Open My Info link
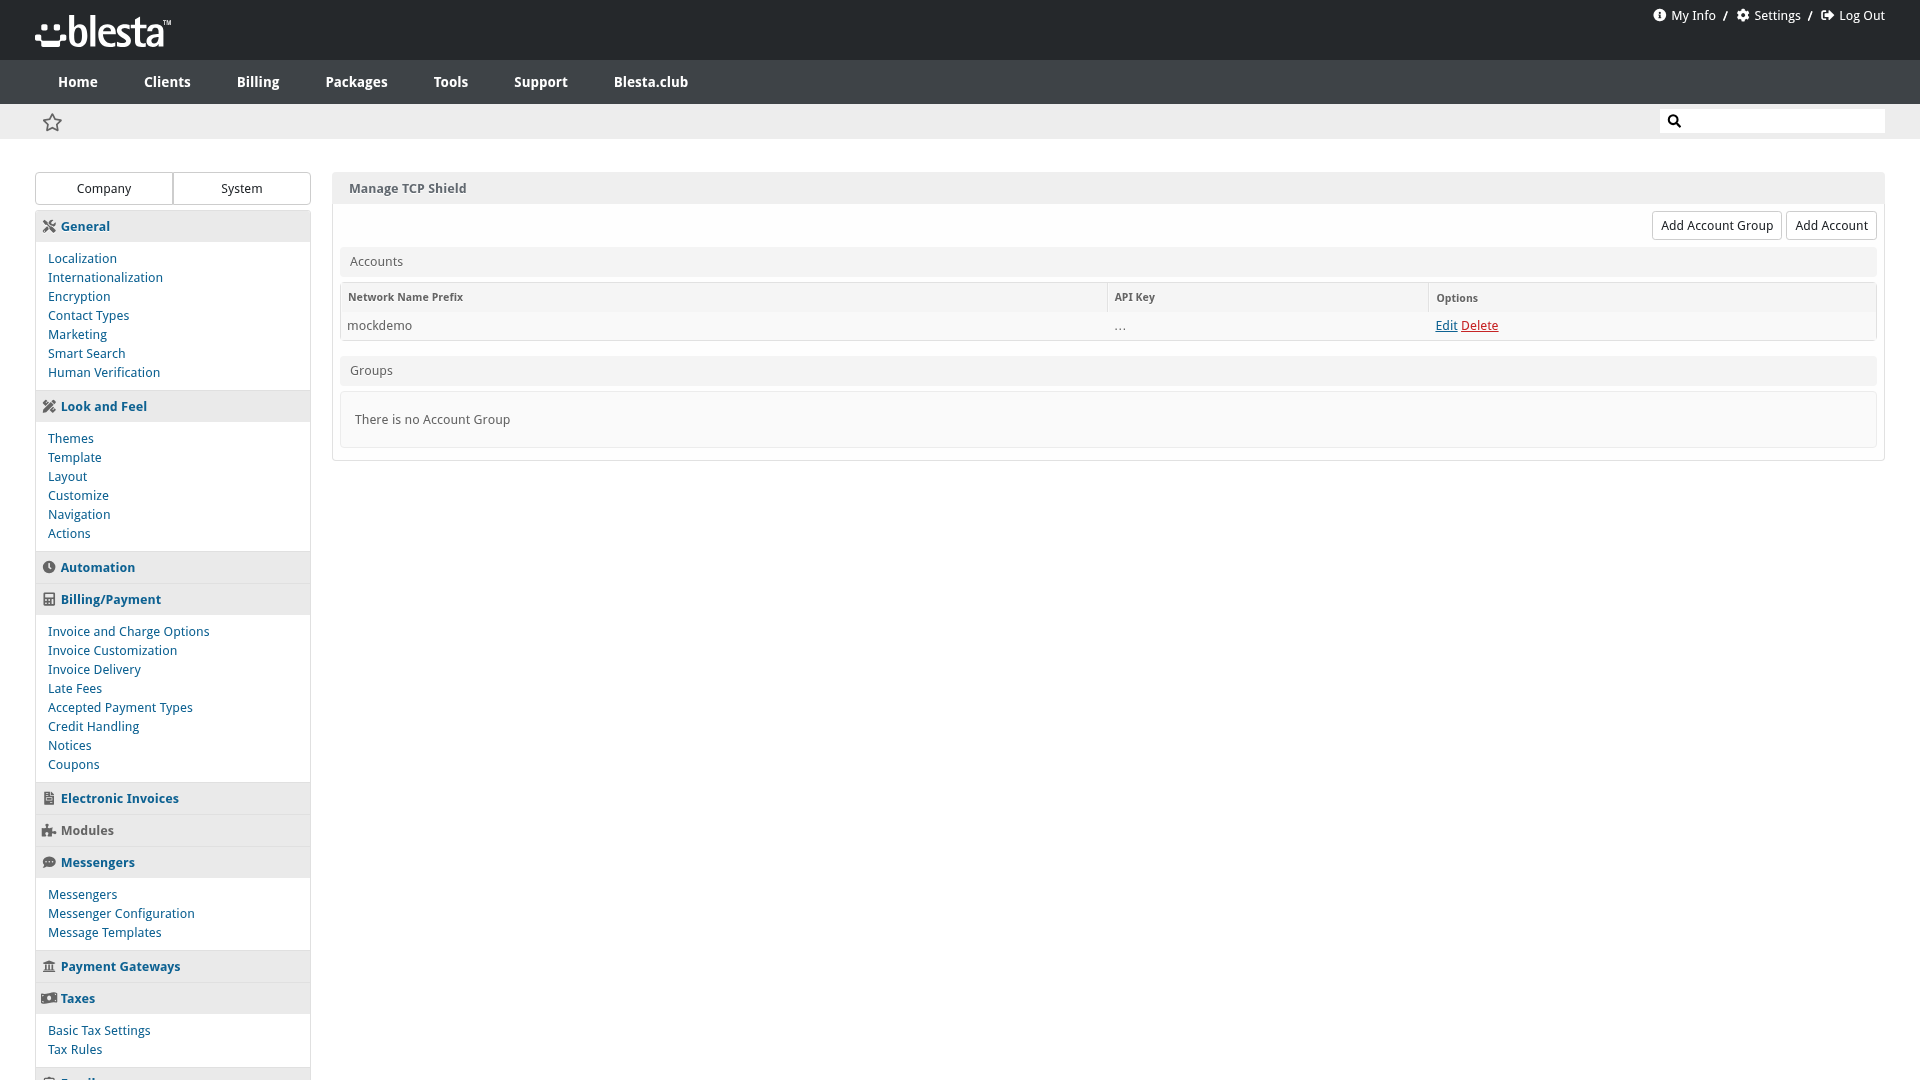 (1693, 15)
